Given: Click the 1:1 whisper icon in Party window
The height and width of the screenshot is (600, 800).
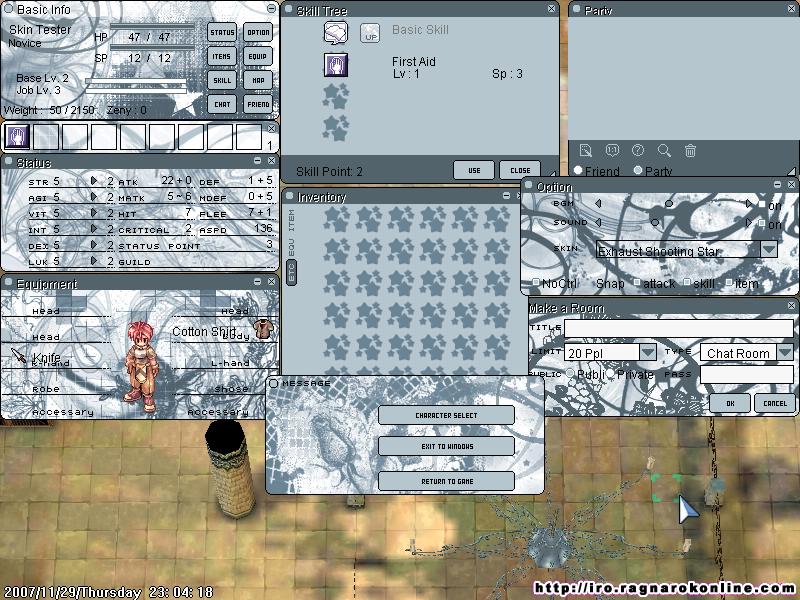Looking at the screenshot, I should (x=612, y=151).
